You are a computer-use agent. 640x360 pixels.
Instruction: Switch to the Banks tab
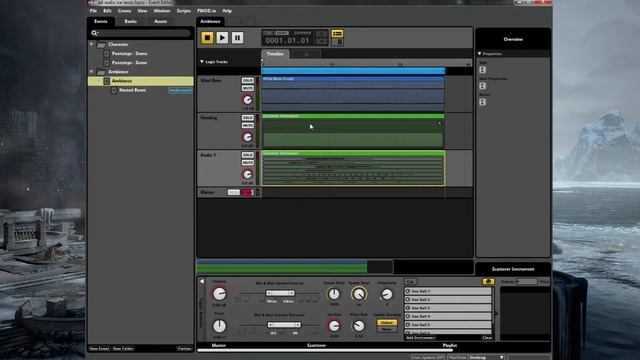pos(131,21)
